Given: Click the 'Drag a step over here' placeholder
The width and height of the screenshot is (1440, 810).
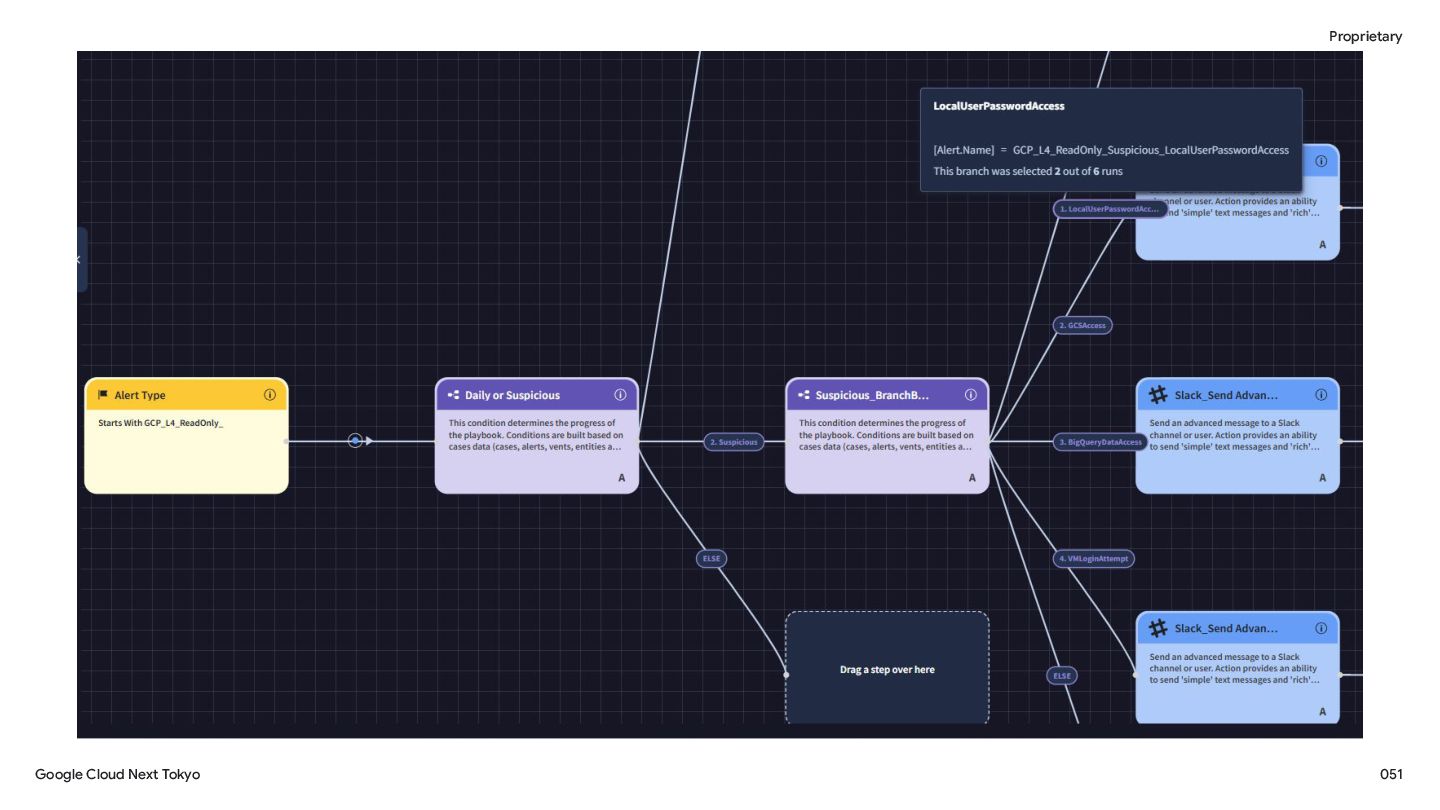Looking at the screenshot, I should [887, 669].
